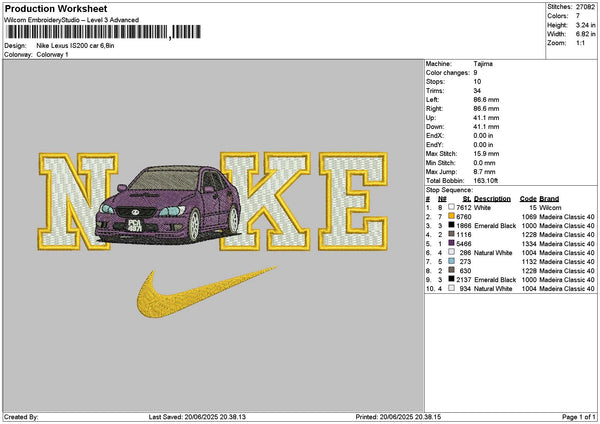Viewport: 600px width, 424px height.
Task: Select the 'Stop Sequence:' heading
Action: 450,190
